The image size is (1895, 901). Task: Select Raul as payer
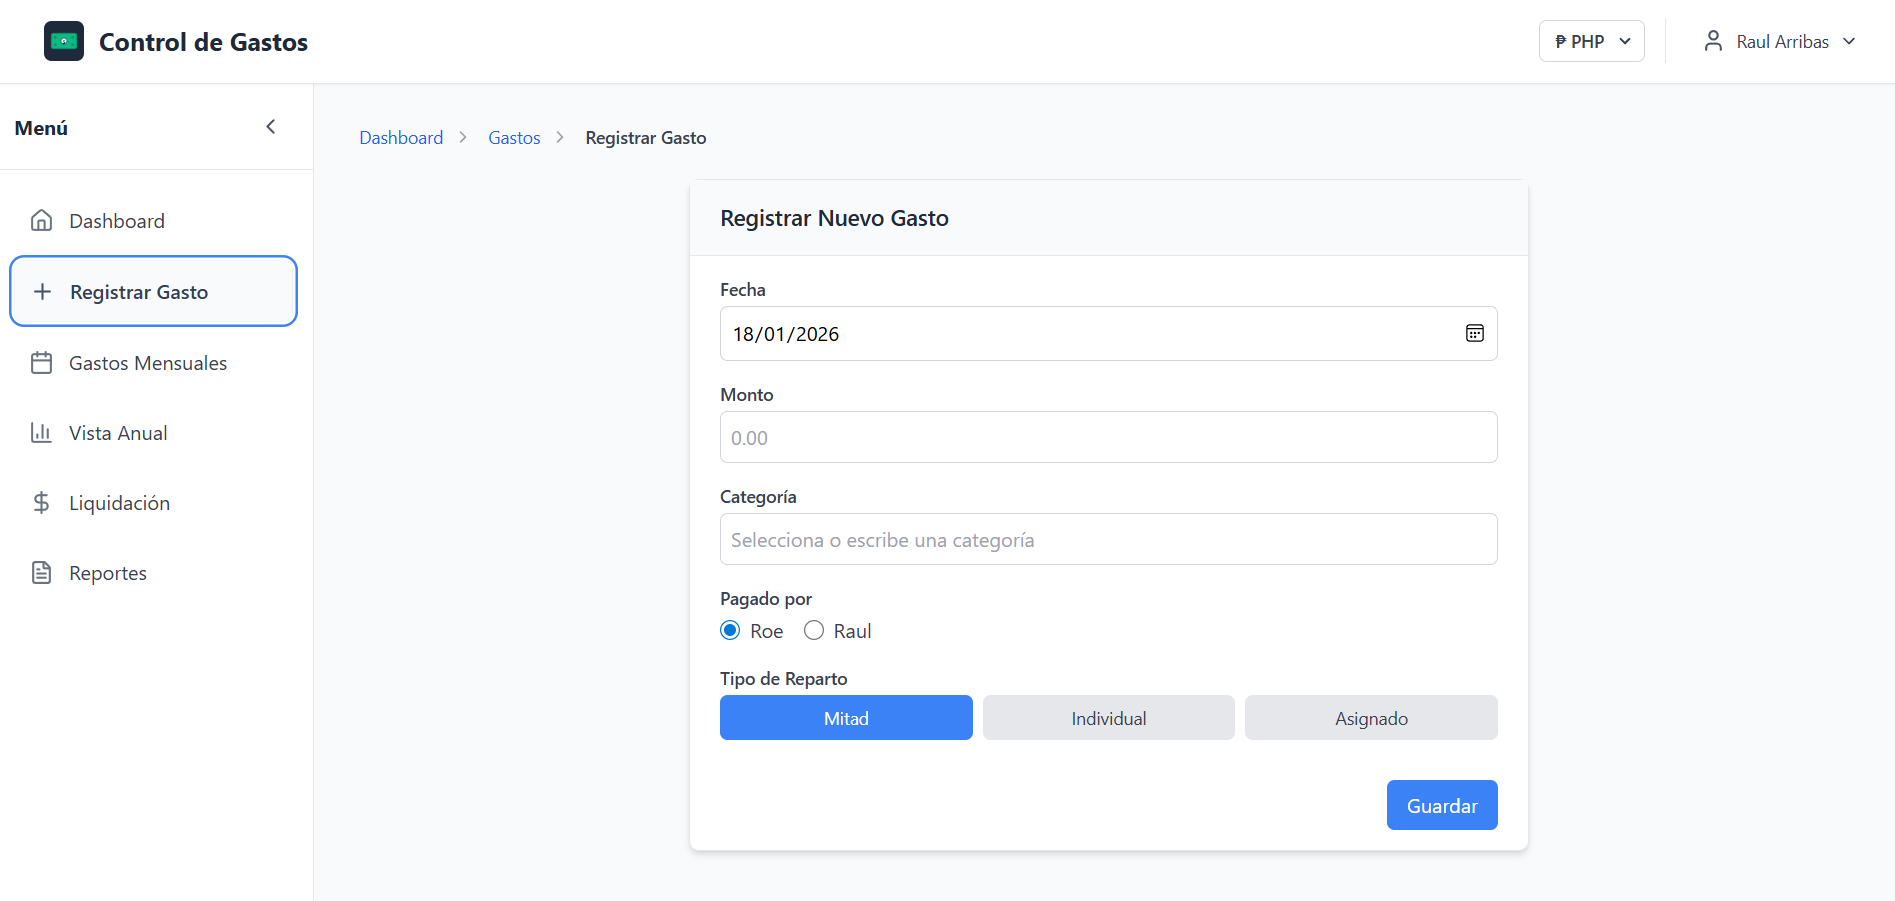click(814, 630)
